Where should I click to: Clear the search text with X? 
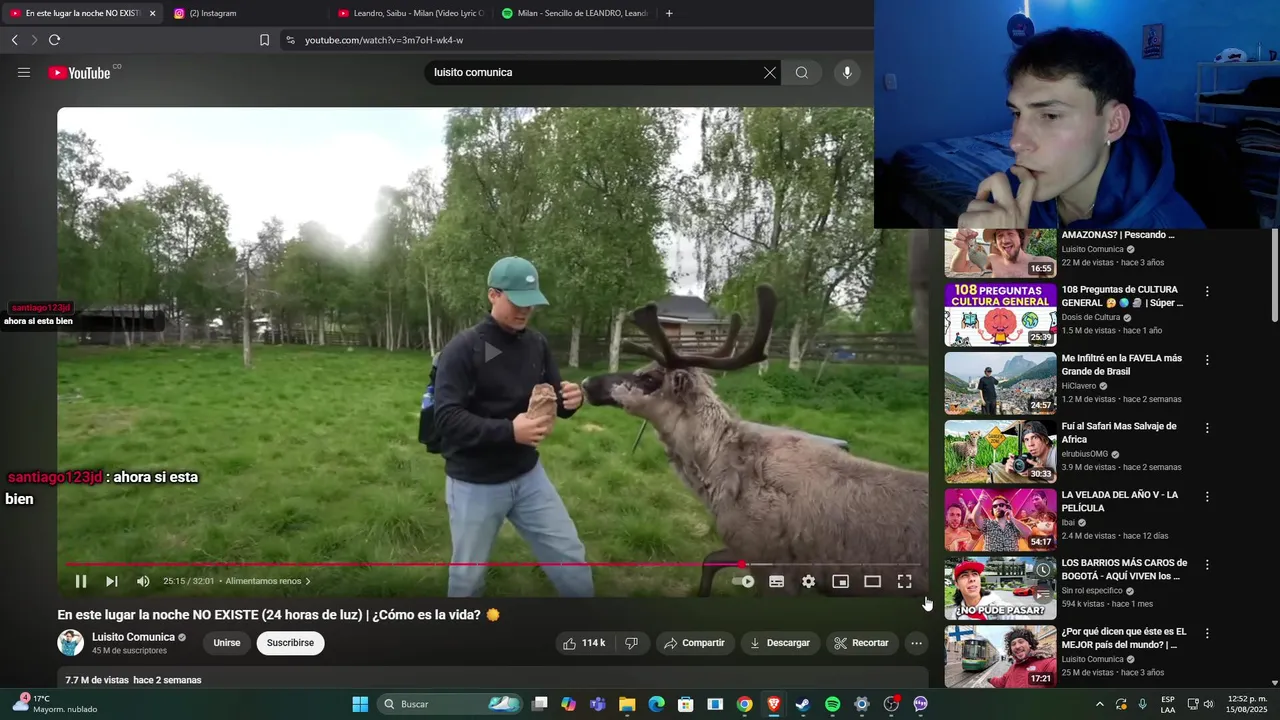[x=769, y=72]
